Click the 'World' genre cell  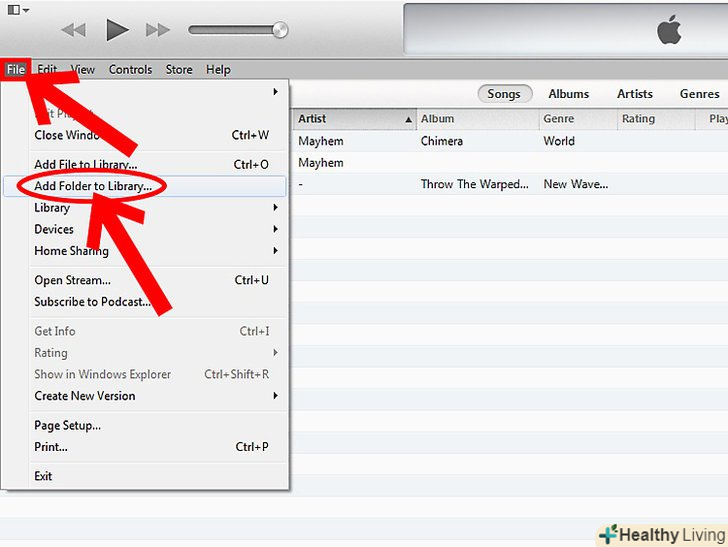(x=559, y=141)
